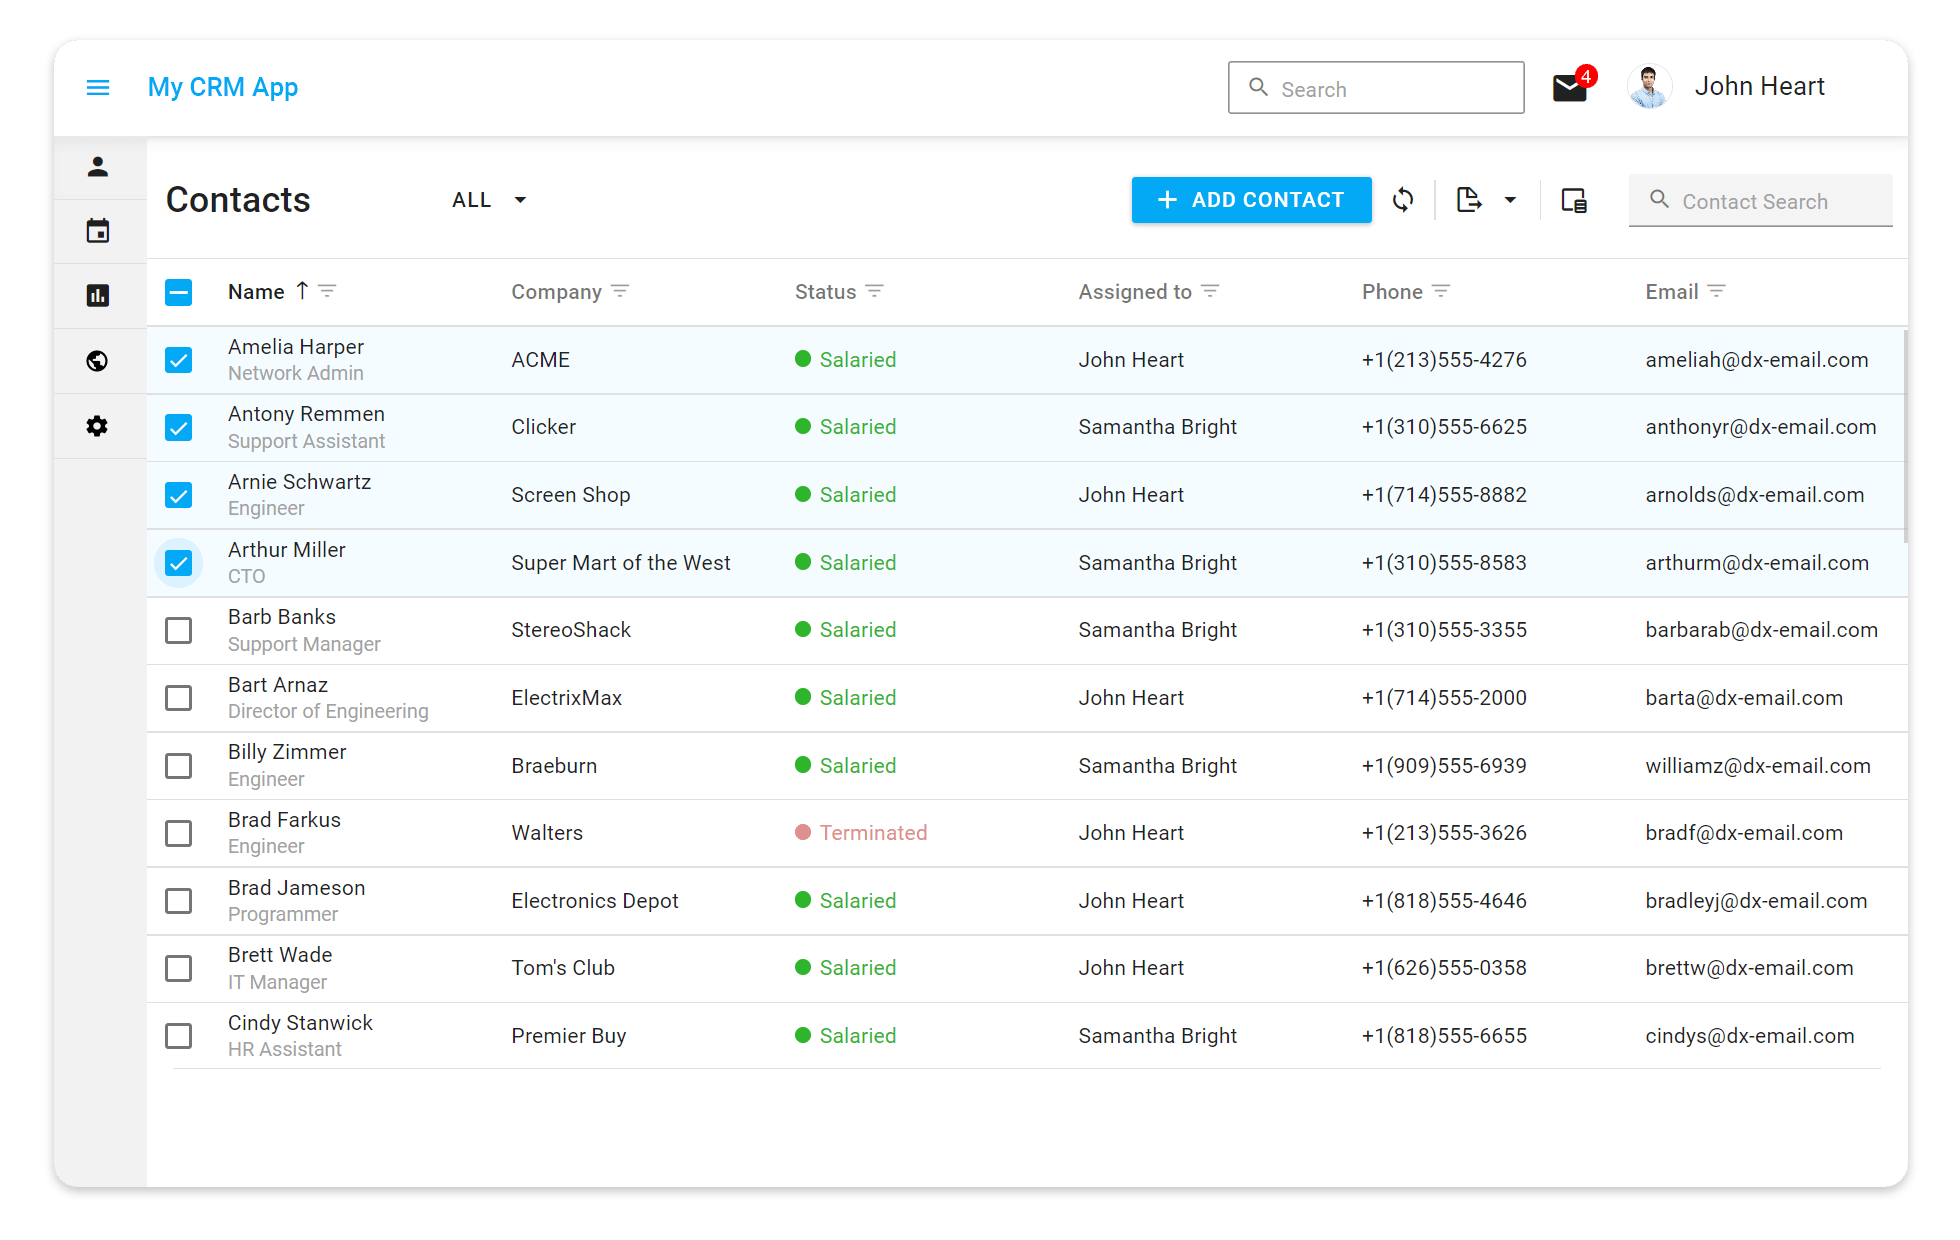Click the Barb Banks contact name
Viewport: 1960px width, 1240px height.
click(x=282, y=617)
